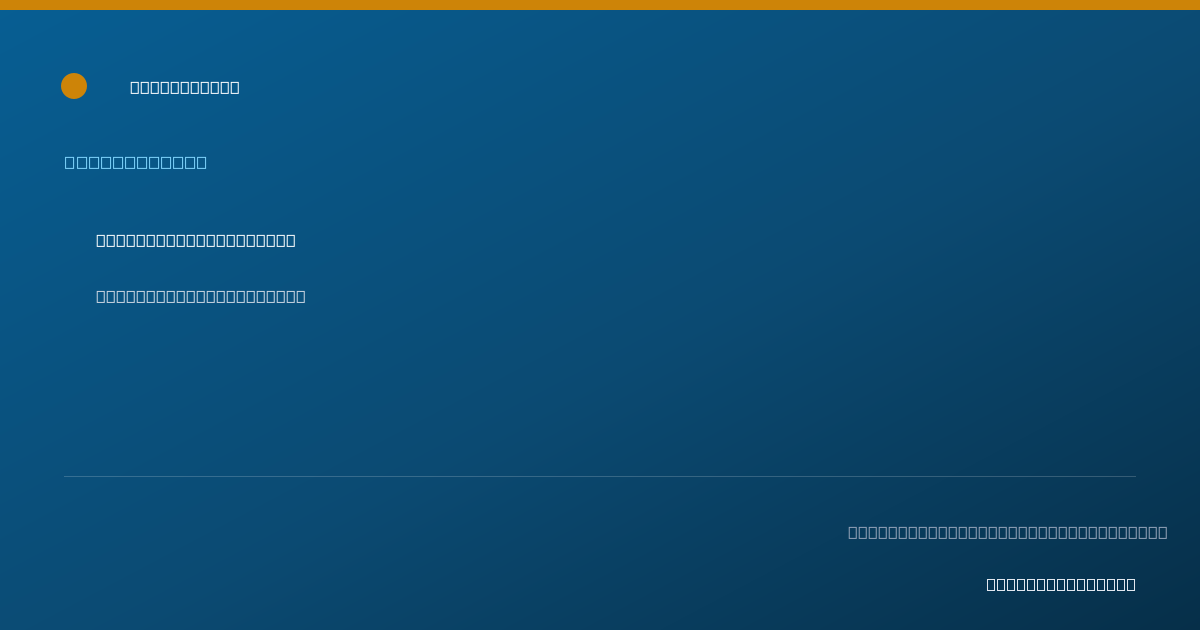The height and width of the screenshot is (630, 1200).
Task: Open the round orange brand dot
Action: pos(74,86)
